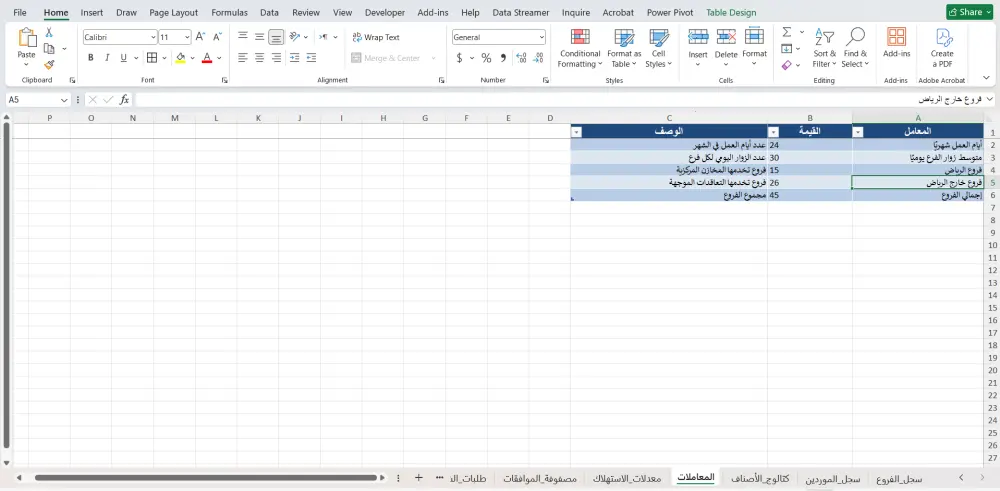
Task: Click the horizontal scrollbar thumb
Action: (x=206, y=478)
